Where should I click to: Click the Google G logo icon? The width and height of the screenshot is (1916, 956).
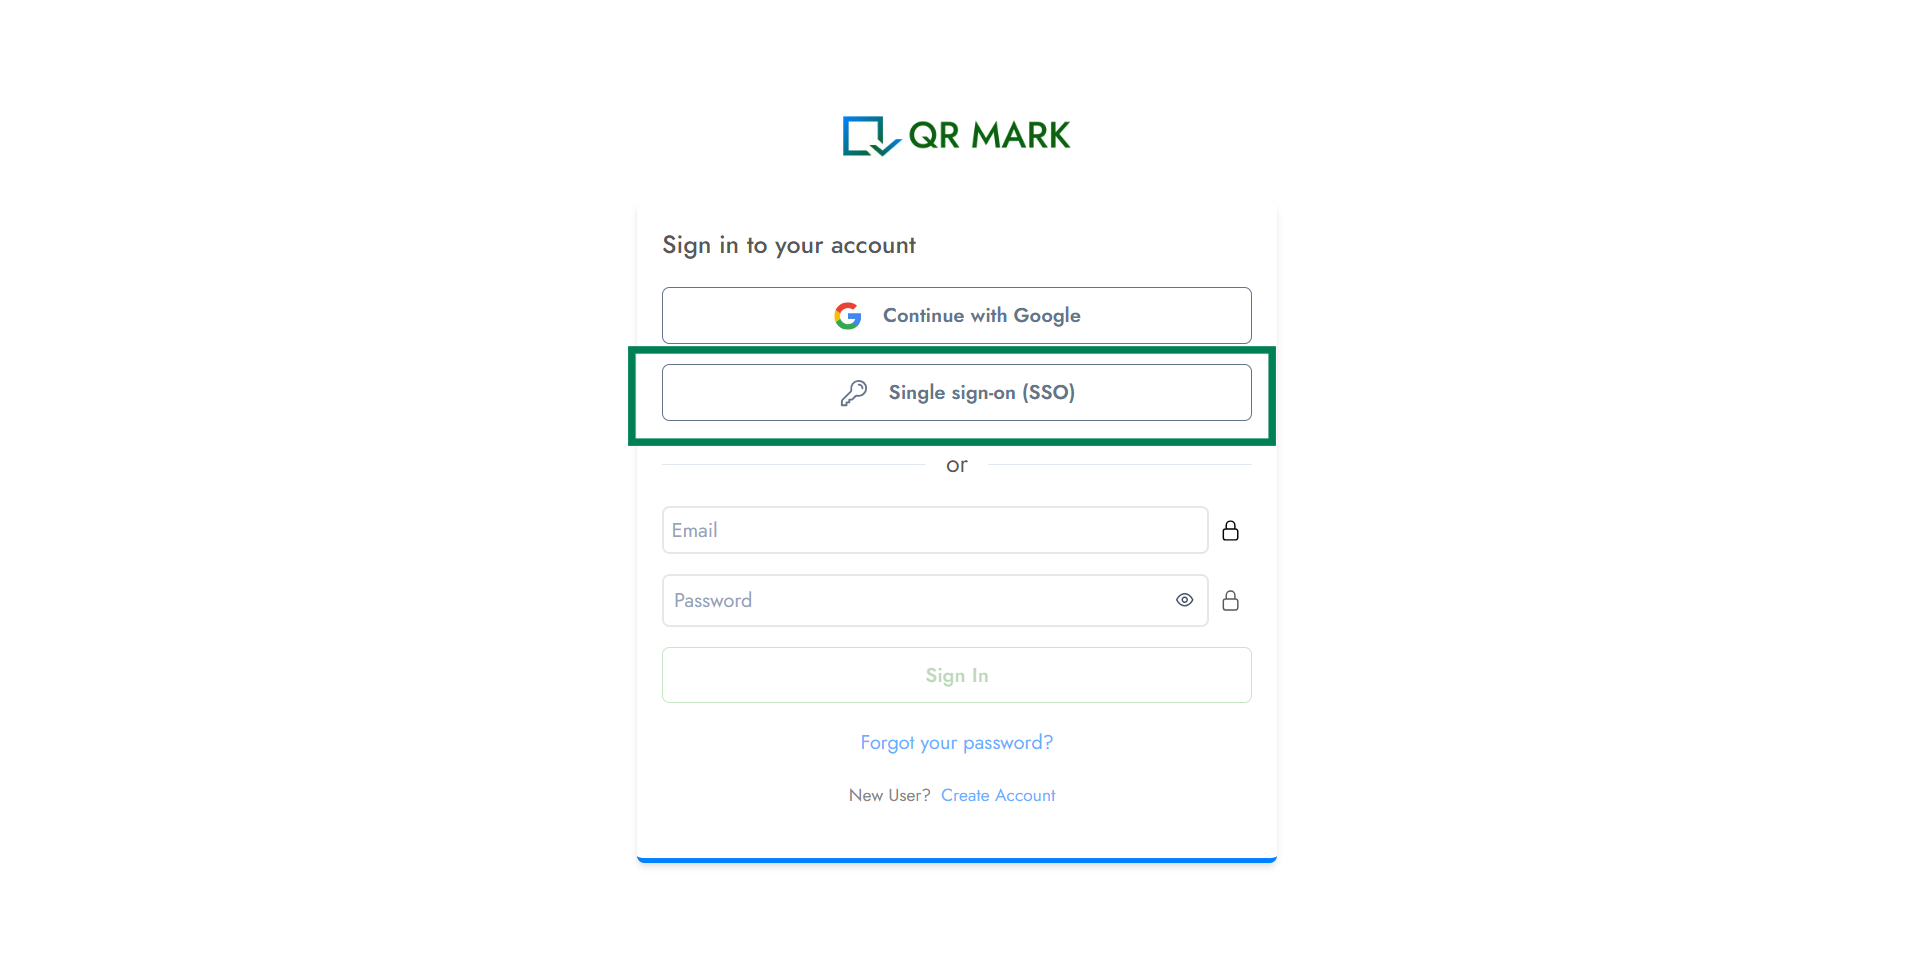pyautogui.click(x=848, y=316)
